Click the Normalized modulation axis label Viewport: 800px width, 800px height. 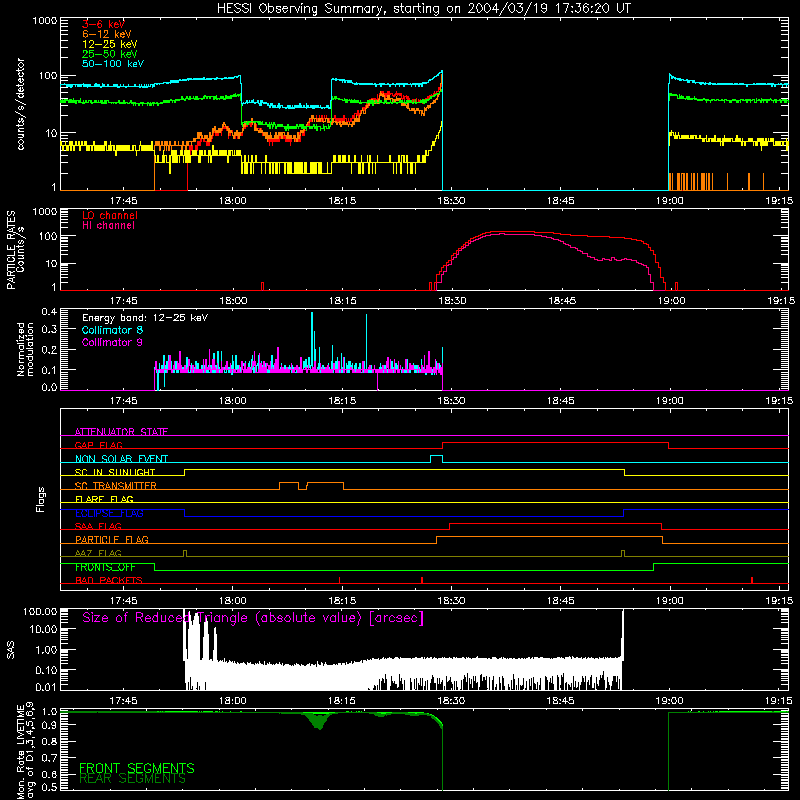coord(25,349)
